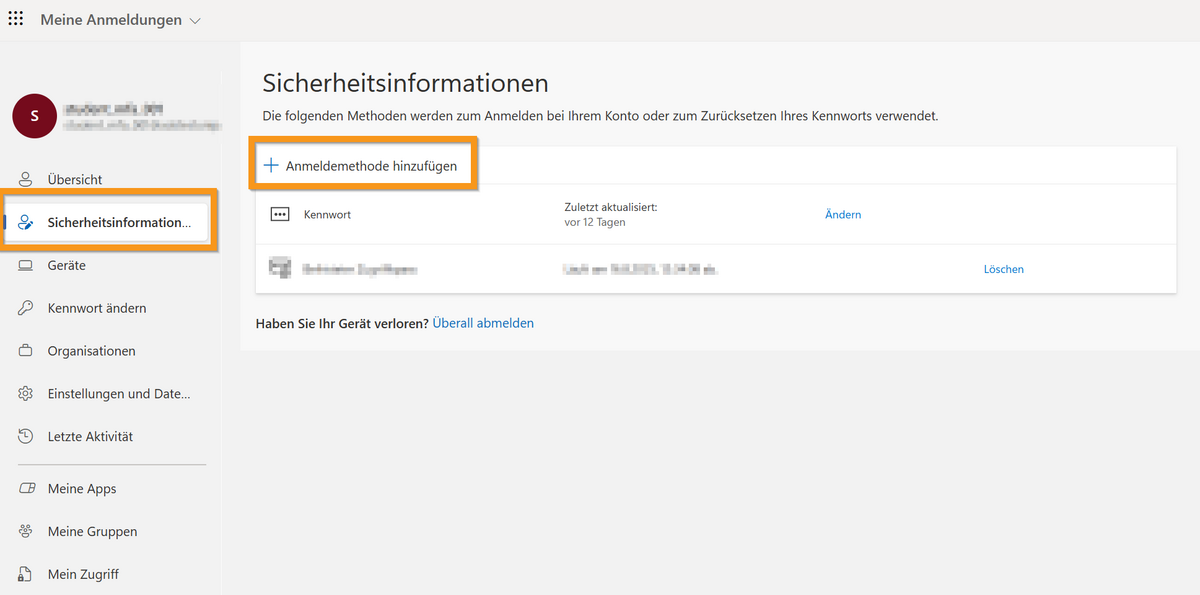Click the Einstellungen gear icon

26,394
